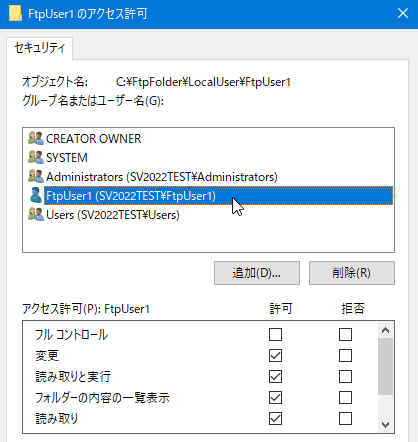
Task: Uncheck allow checkbox for 変更
Action: pos(275,355)
